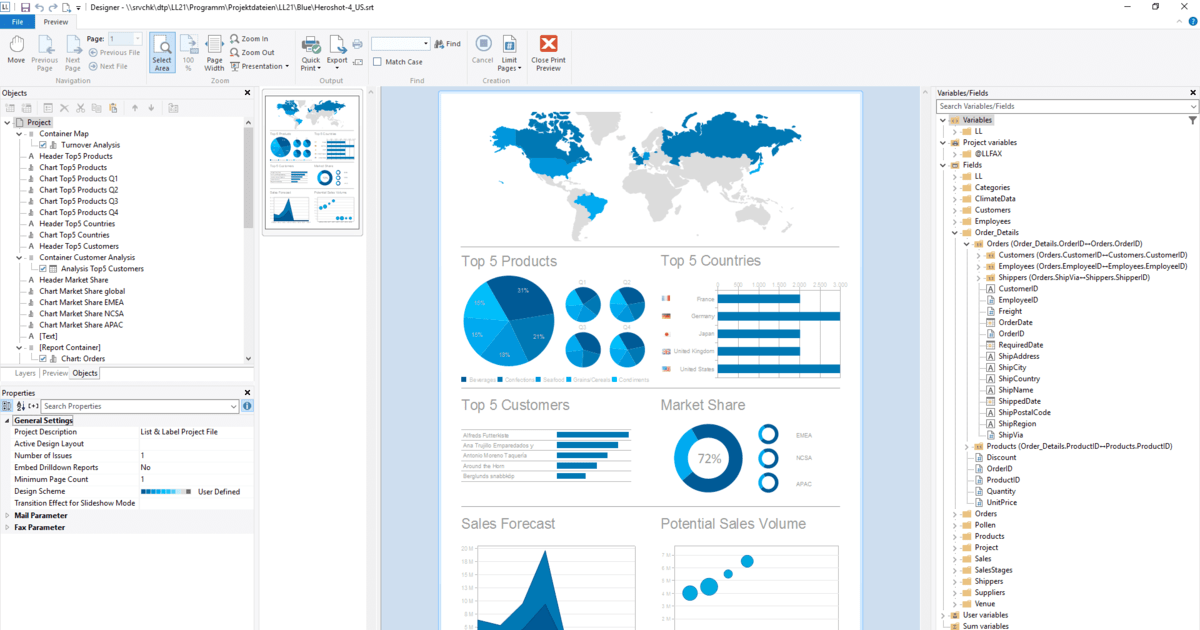Click the Properties info icon
This screenshot has width=1200, height=630.
coord(247,406)
